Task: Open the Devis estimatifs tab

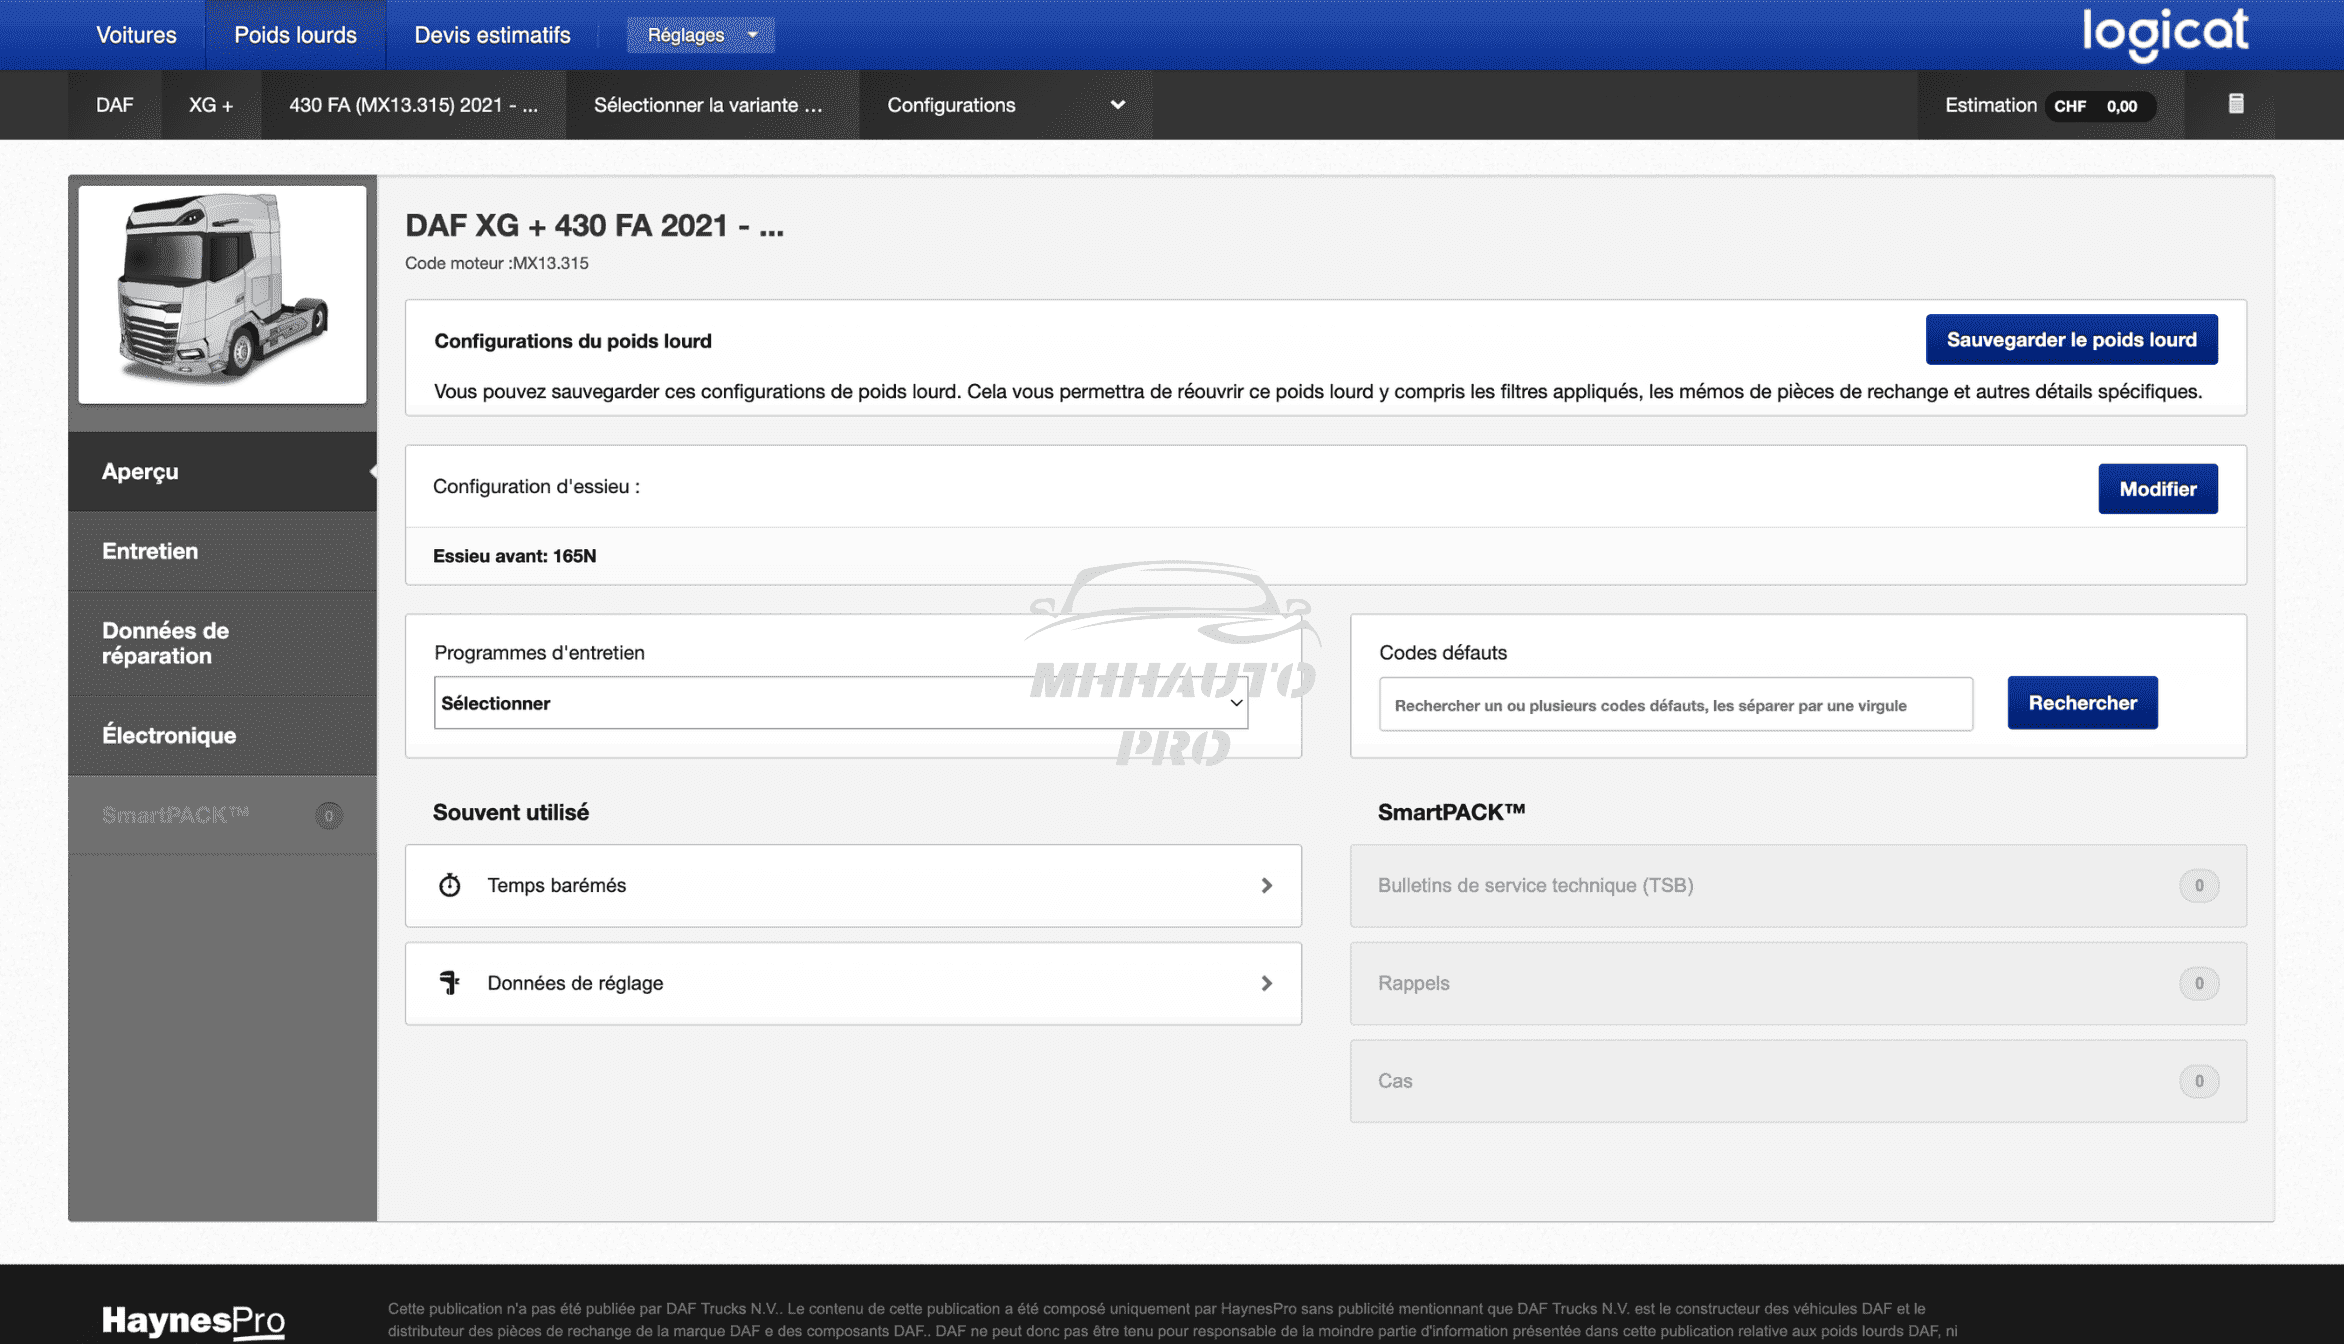Action: click(492, 35)
